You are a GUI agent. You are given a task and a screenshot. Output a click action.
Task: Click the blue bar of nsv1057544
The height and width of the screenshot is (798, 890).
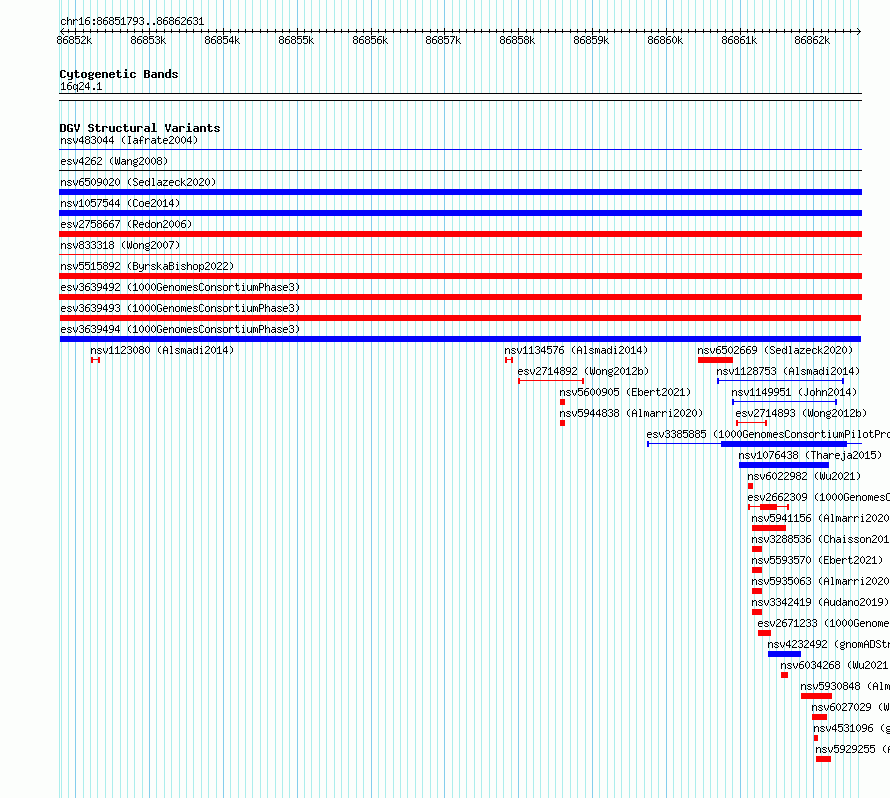click(460, 213)
